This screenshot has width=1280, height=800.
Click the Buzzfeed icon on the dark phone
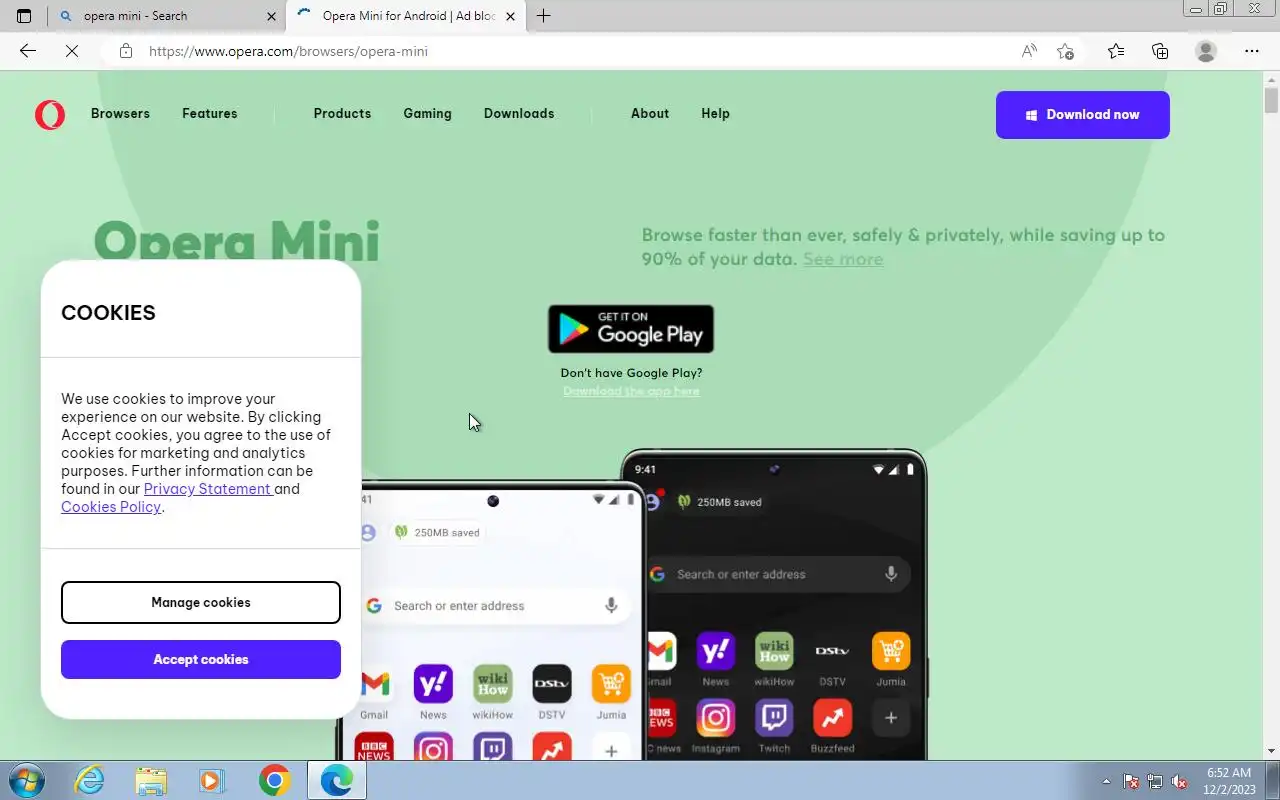coord(832,717)
